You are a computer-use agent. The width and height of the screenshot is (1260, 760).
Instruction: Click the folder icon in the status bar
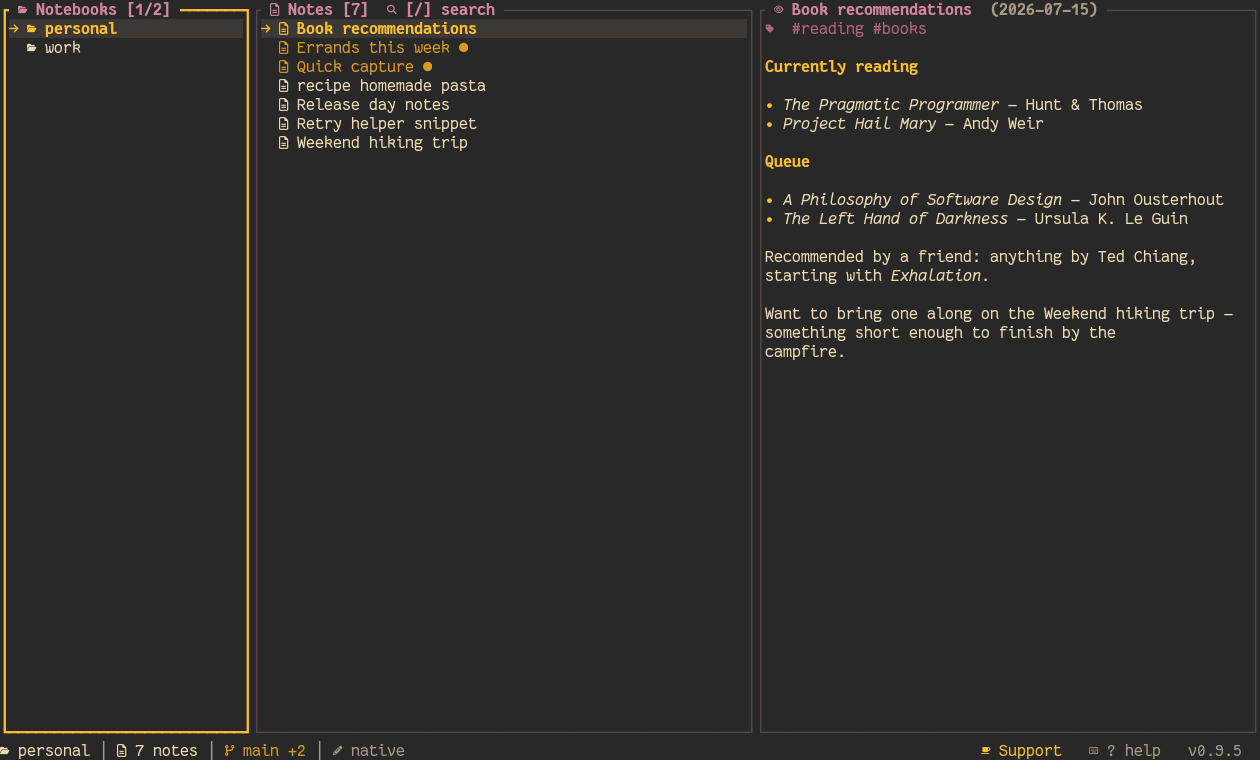pyautogui.click(x=5, y=751)
